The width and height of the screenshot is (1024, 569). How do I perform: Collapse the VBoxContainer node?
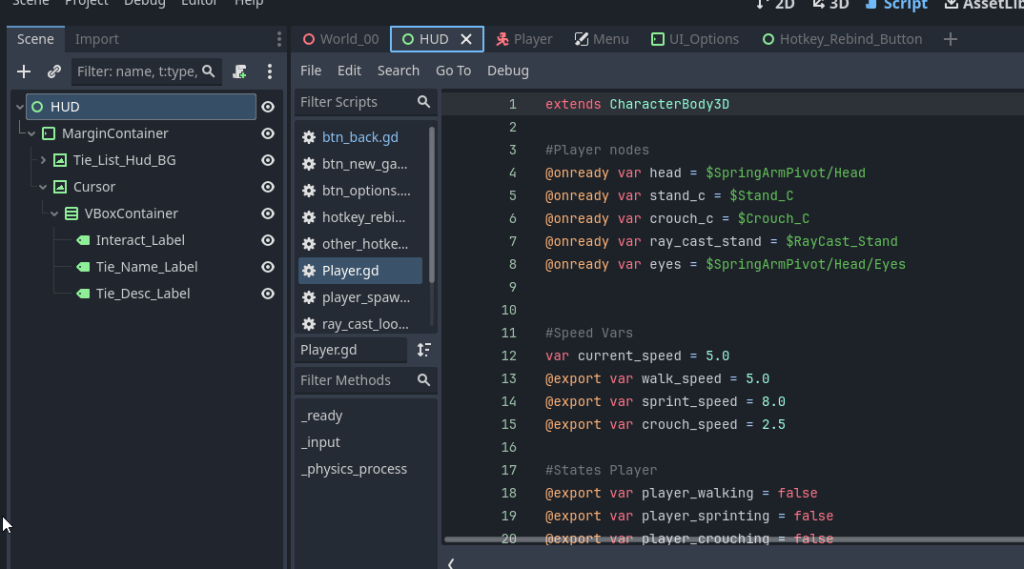[x=54, y=214]
